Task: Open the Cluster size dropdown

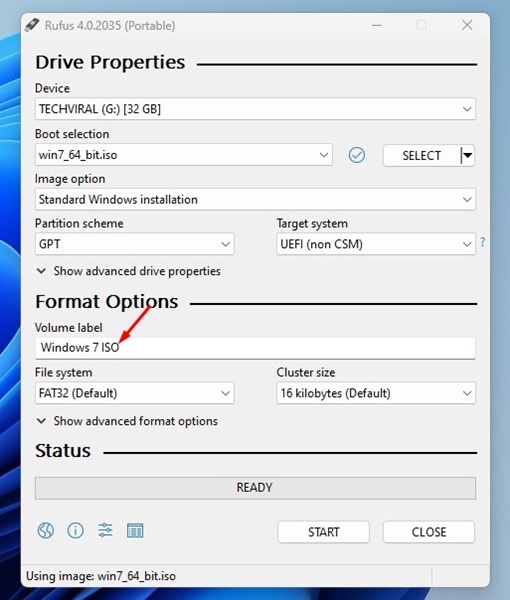Action: coord(376,393)
